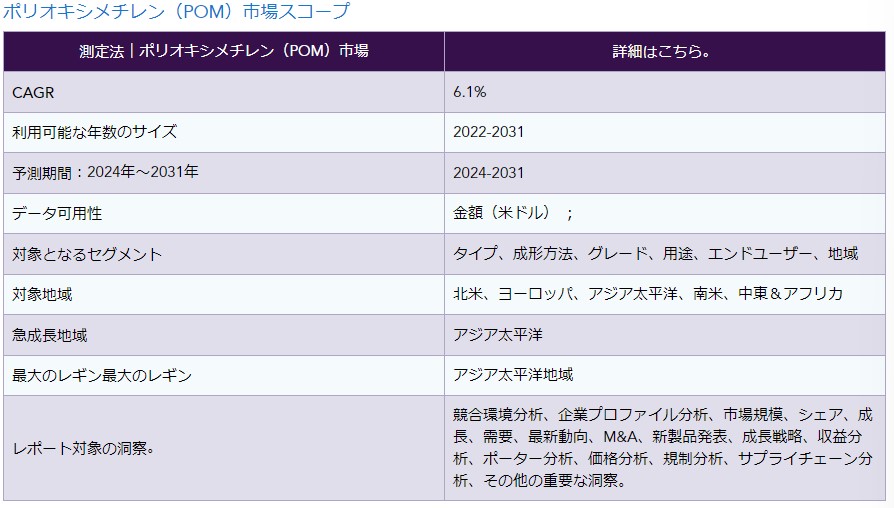Click the 詳細はこちら。 header cell
Image resolution: width=894 pixels, height=508 pixels.
tap(661, 51)
